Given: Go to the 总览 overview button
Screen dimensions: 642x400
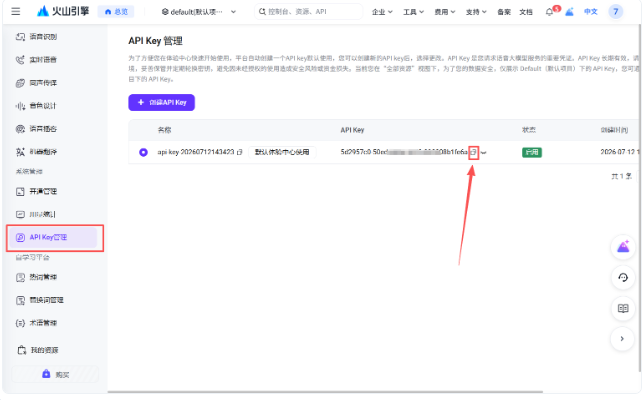Looking at the screenshot, I should (x=116, y=12).
